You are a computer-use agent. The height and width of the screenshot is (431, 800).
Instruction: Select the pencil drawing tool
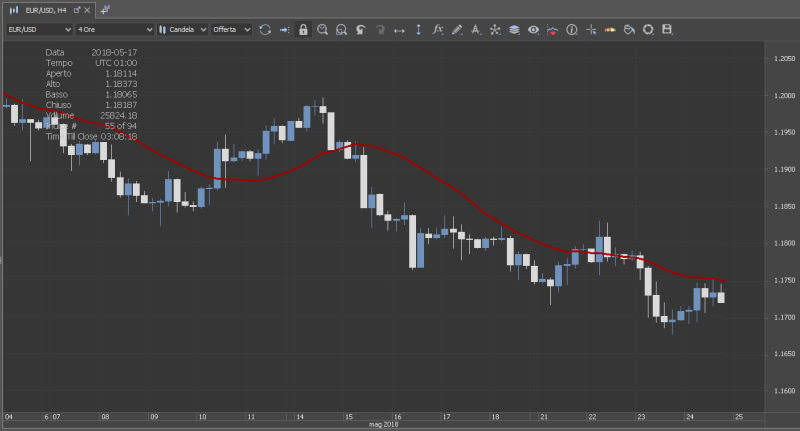tap(456, 30)
